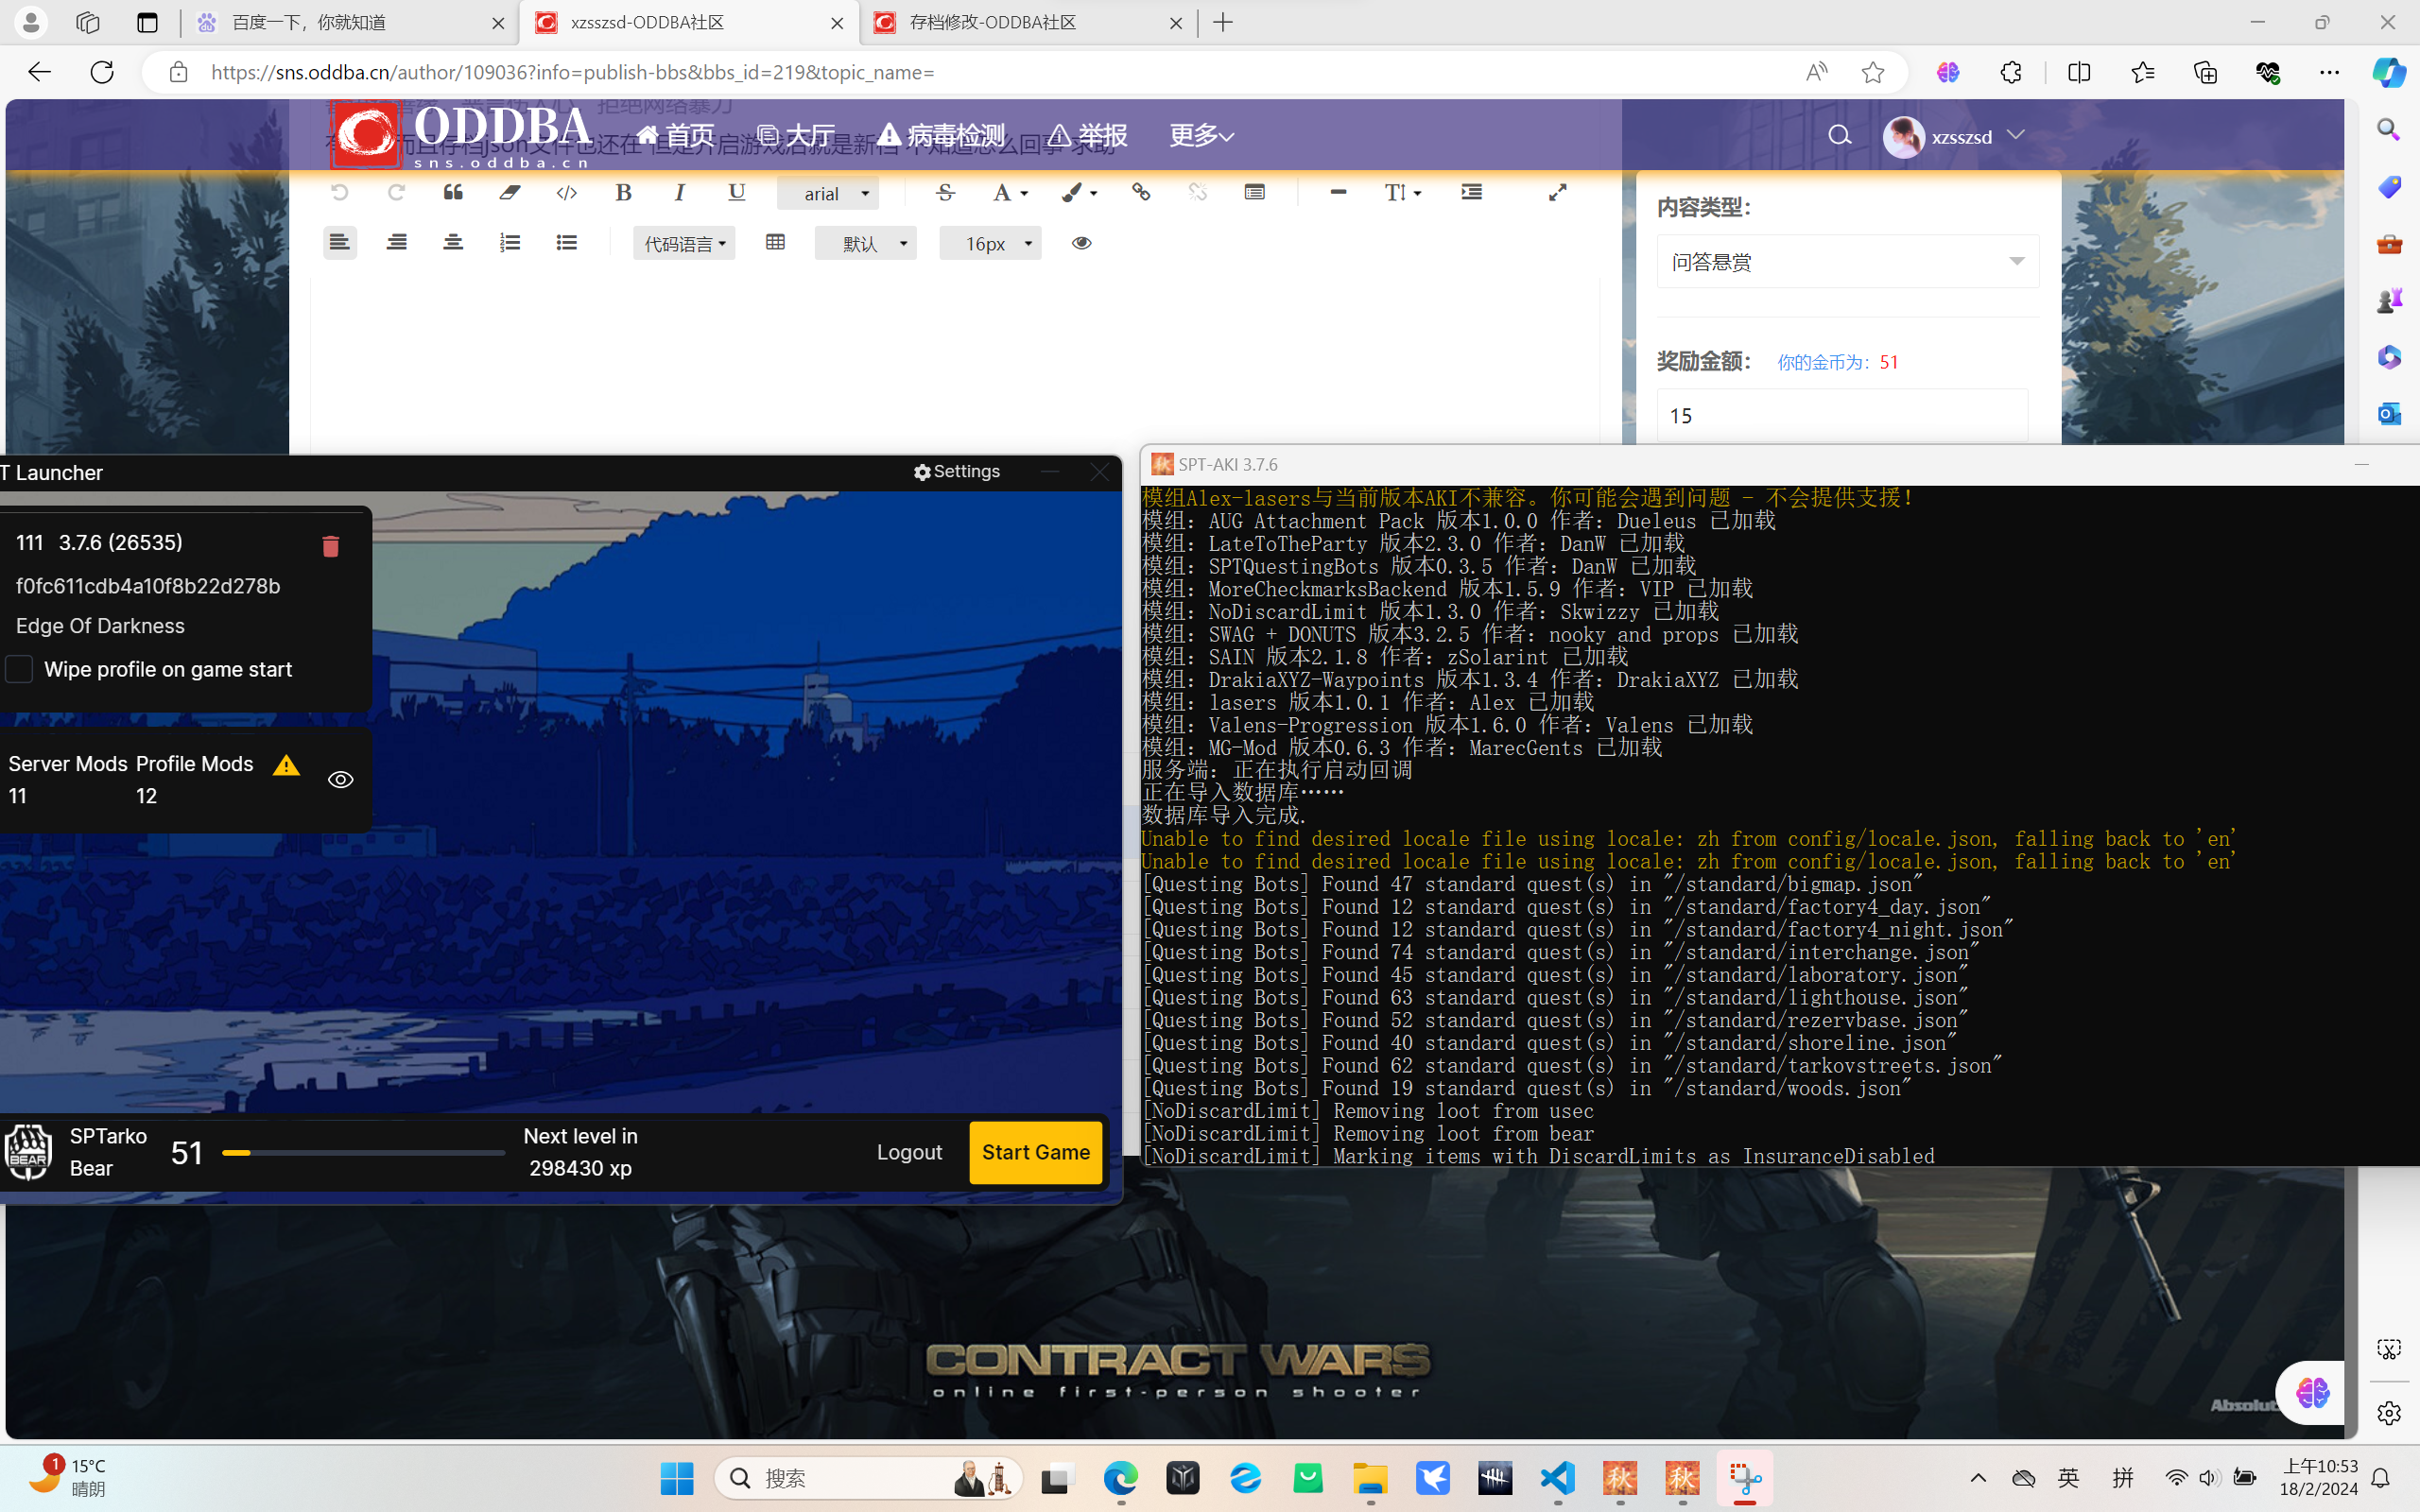This screenshot has width=2420, height=1512.
Task: Click the redo icon in the editor toolbar
Action: click(x=396, y=192)
